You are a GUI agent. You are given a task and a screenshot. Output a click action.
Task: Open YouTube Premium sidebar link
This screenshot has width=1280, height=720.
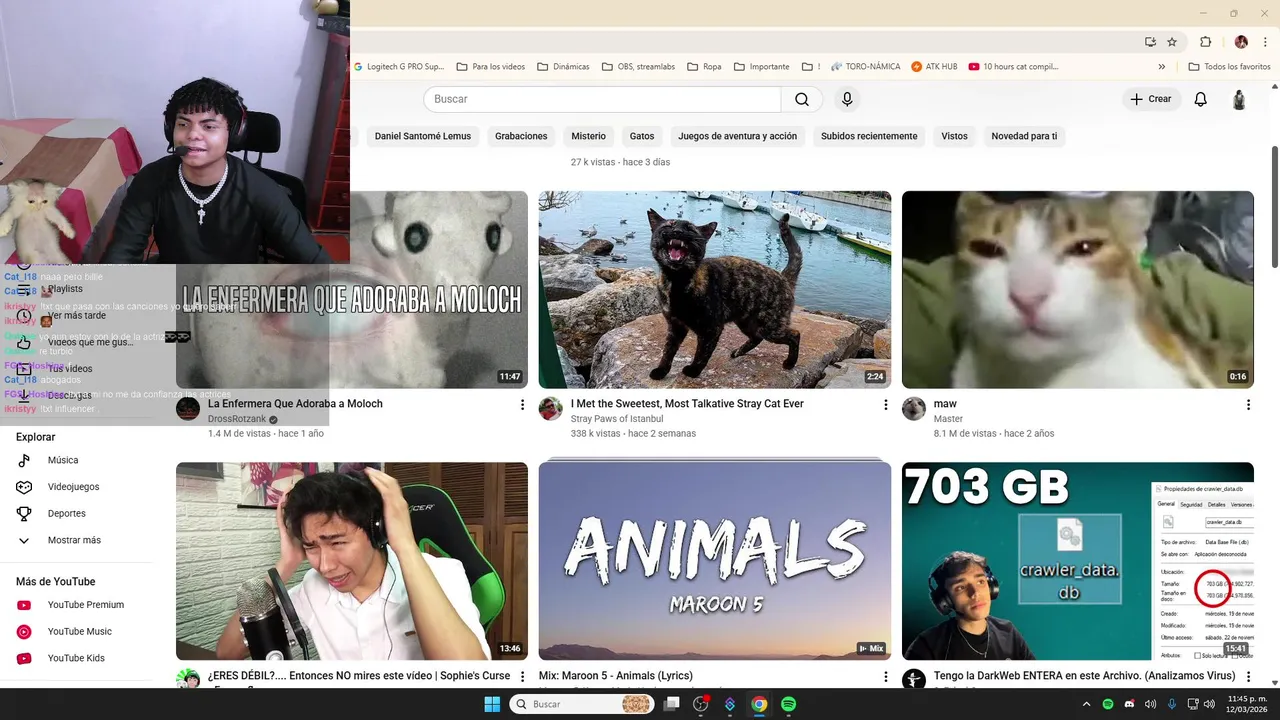86,605
